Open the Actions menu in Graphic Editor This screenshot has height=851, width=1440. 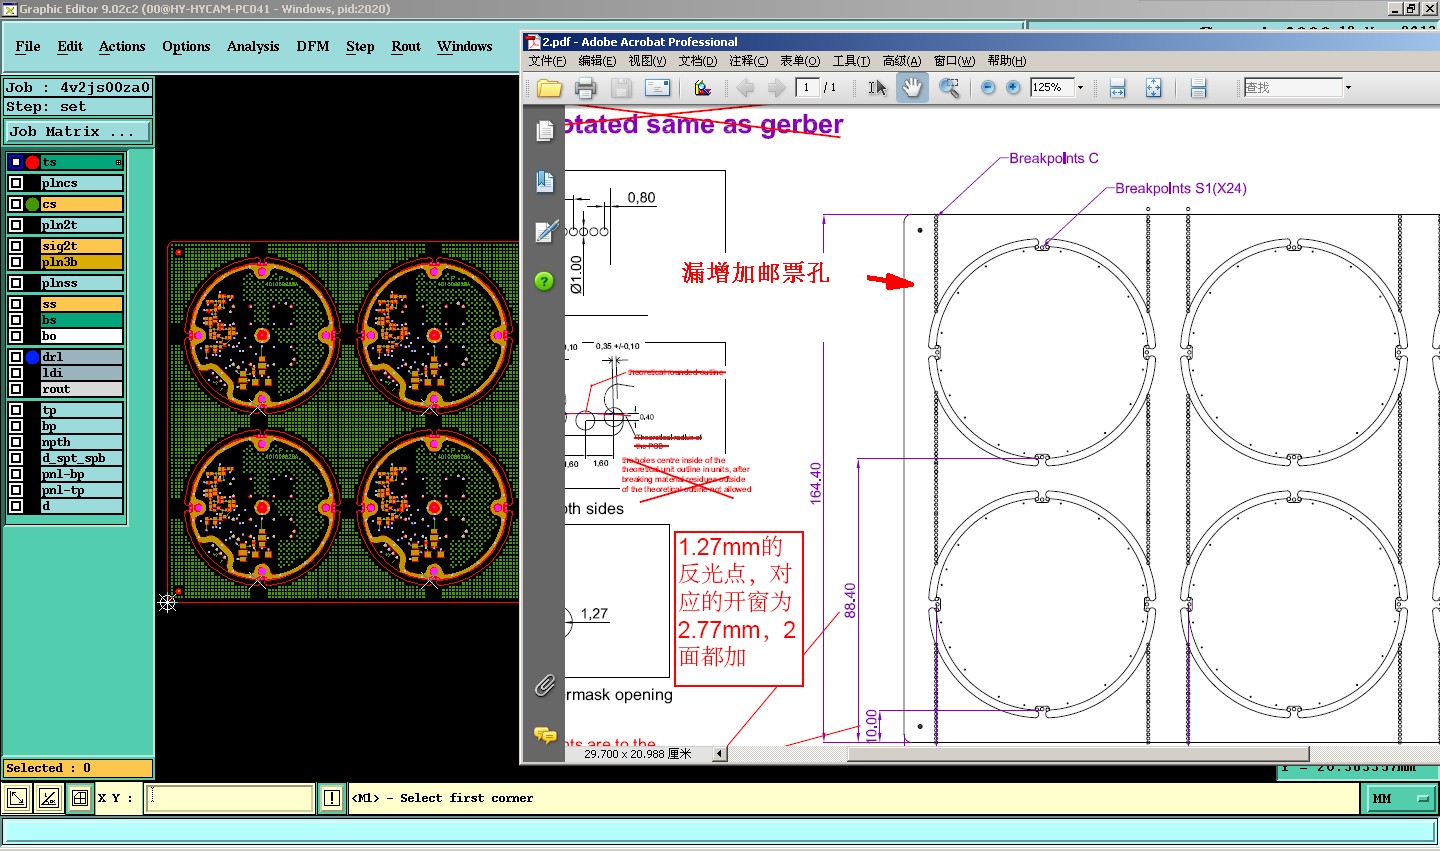pos(122,46)
